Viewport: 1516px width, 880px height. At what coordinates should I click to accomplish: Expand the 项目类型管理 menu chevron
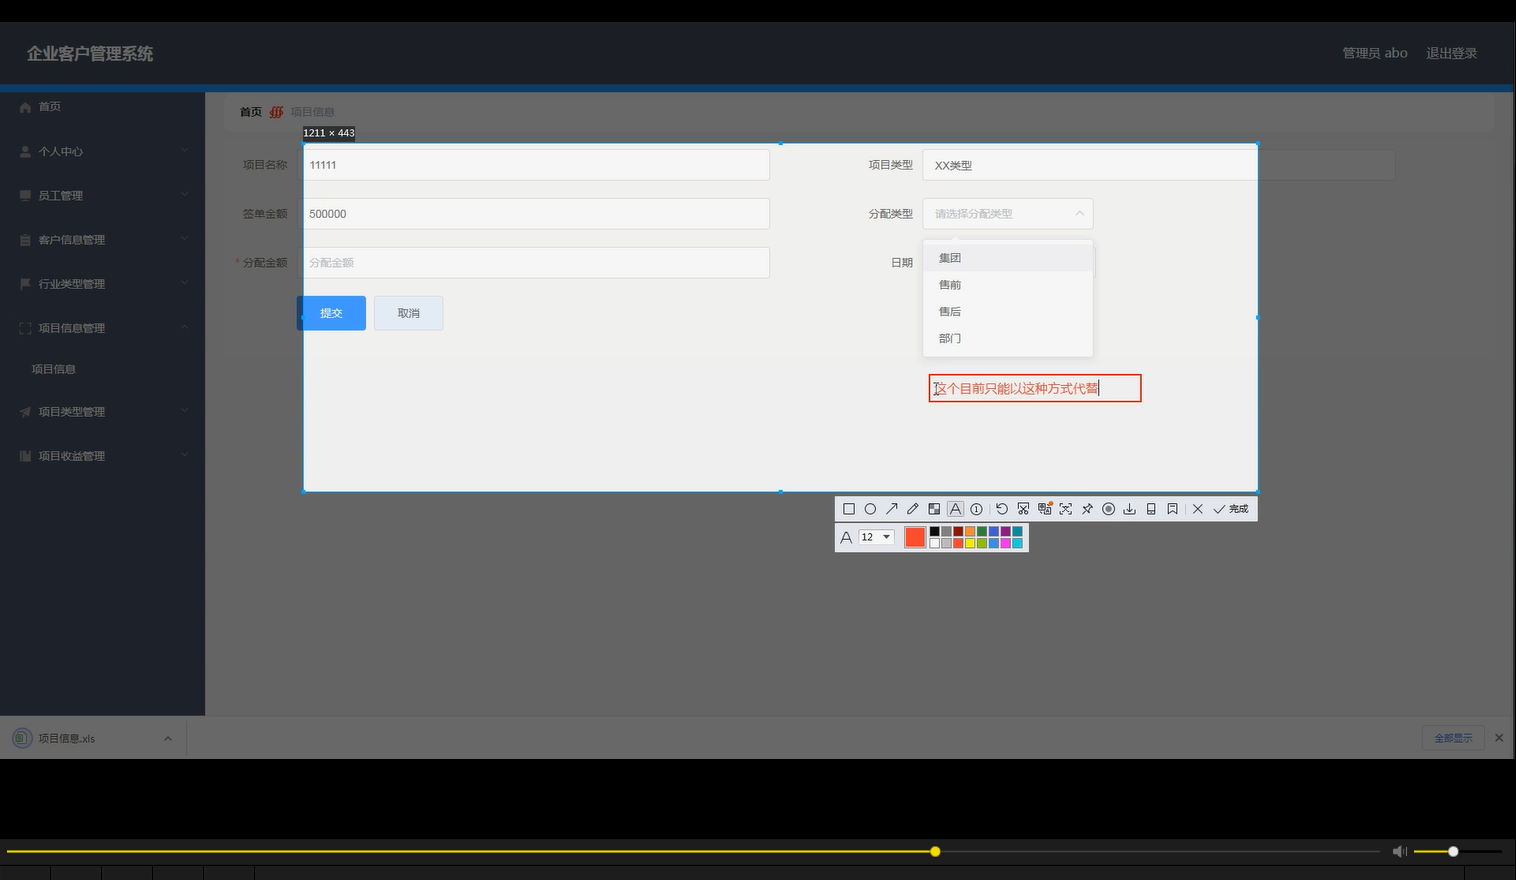tap(185, 411)
